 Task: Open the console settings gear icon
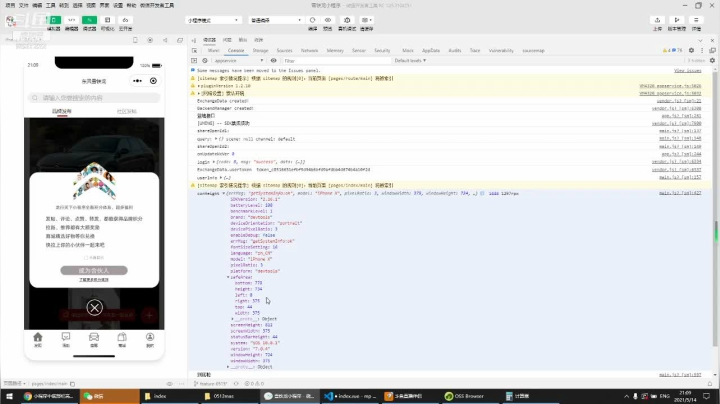tap(712, 61)
